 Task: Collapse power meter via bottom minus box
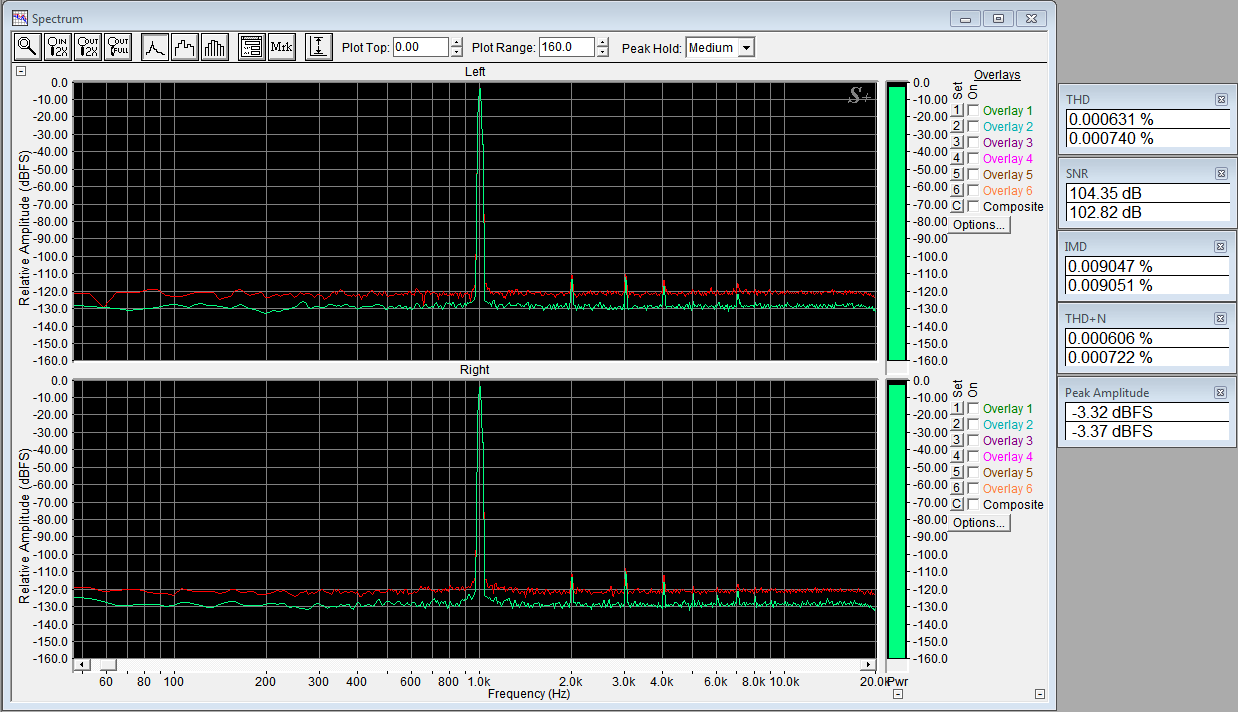coord(897,694)
